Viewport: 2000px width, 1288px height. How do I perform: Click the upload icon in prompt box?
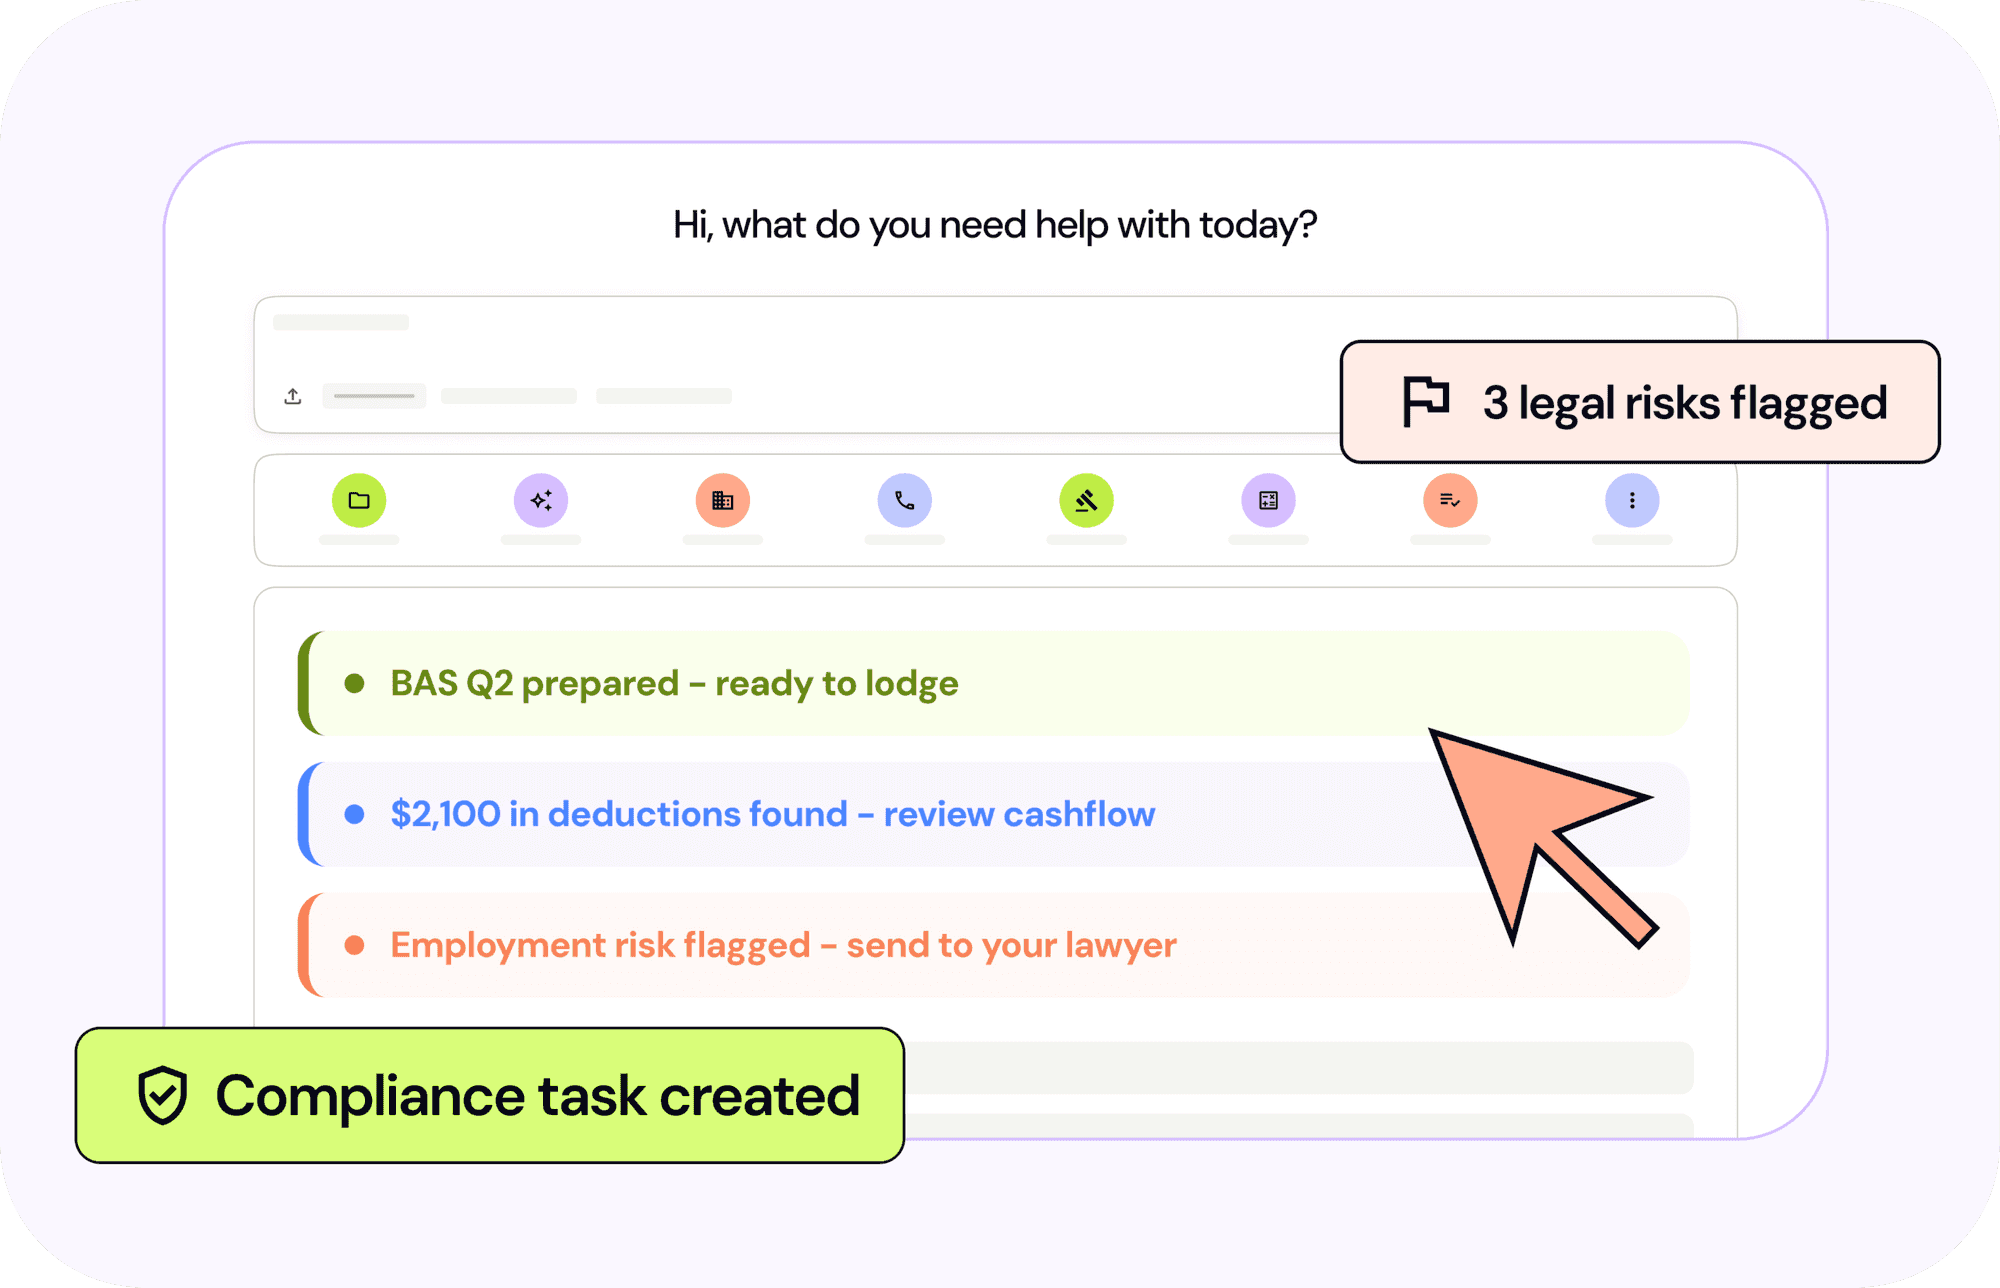tap(293, 396)
